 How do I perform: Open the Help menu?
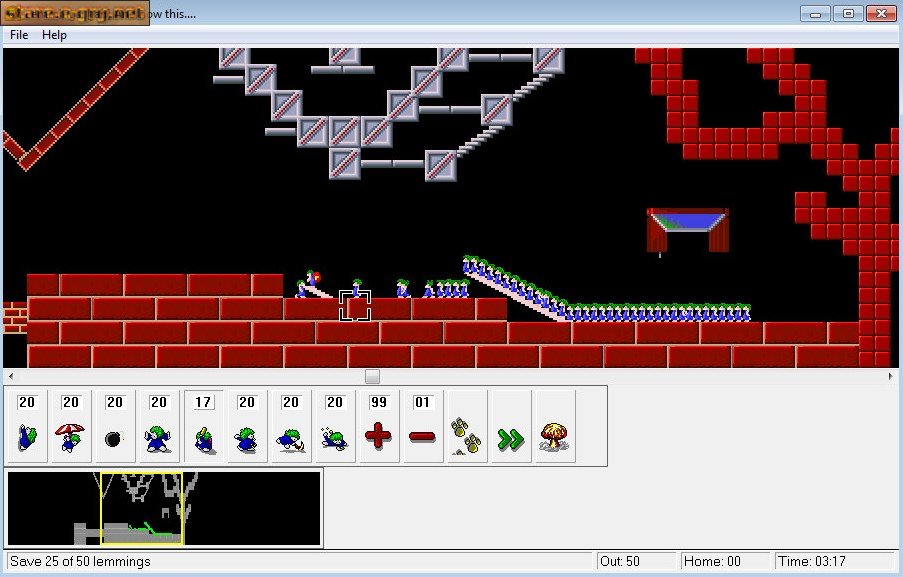point(54,35)
